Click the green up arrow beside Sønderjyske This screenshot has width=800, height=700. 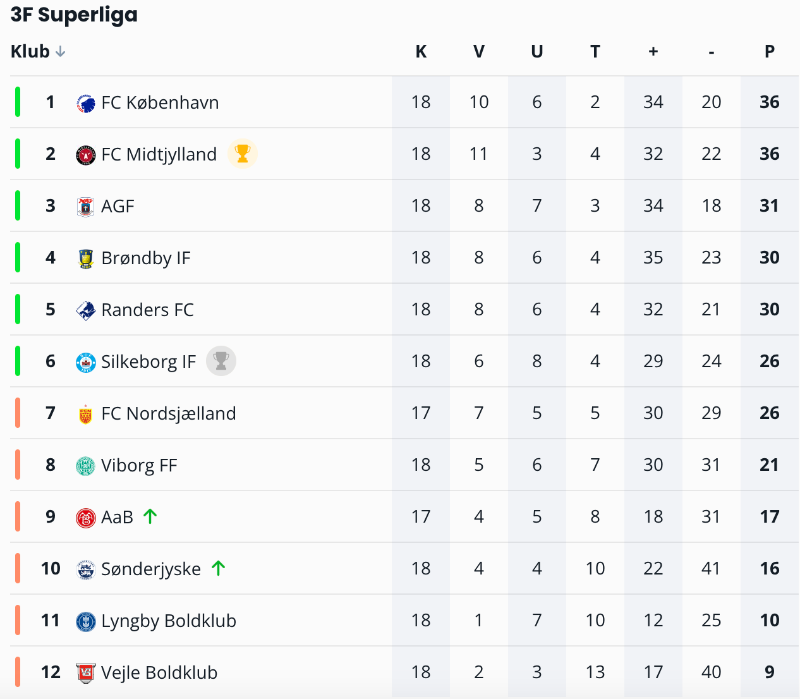pos(218,568)
